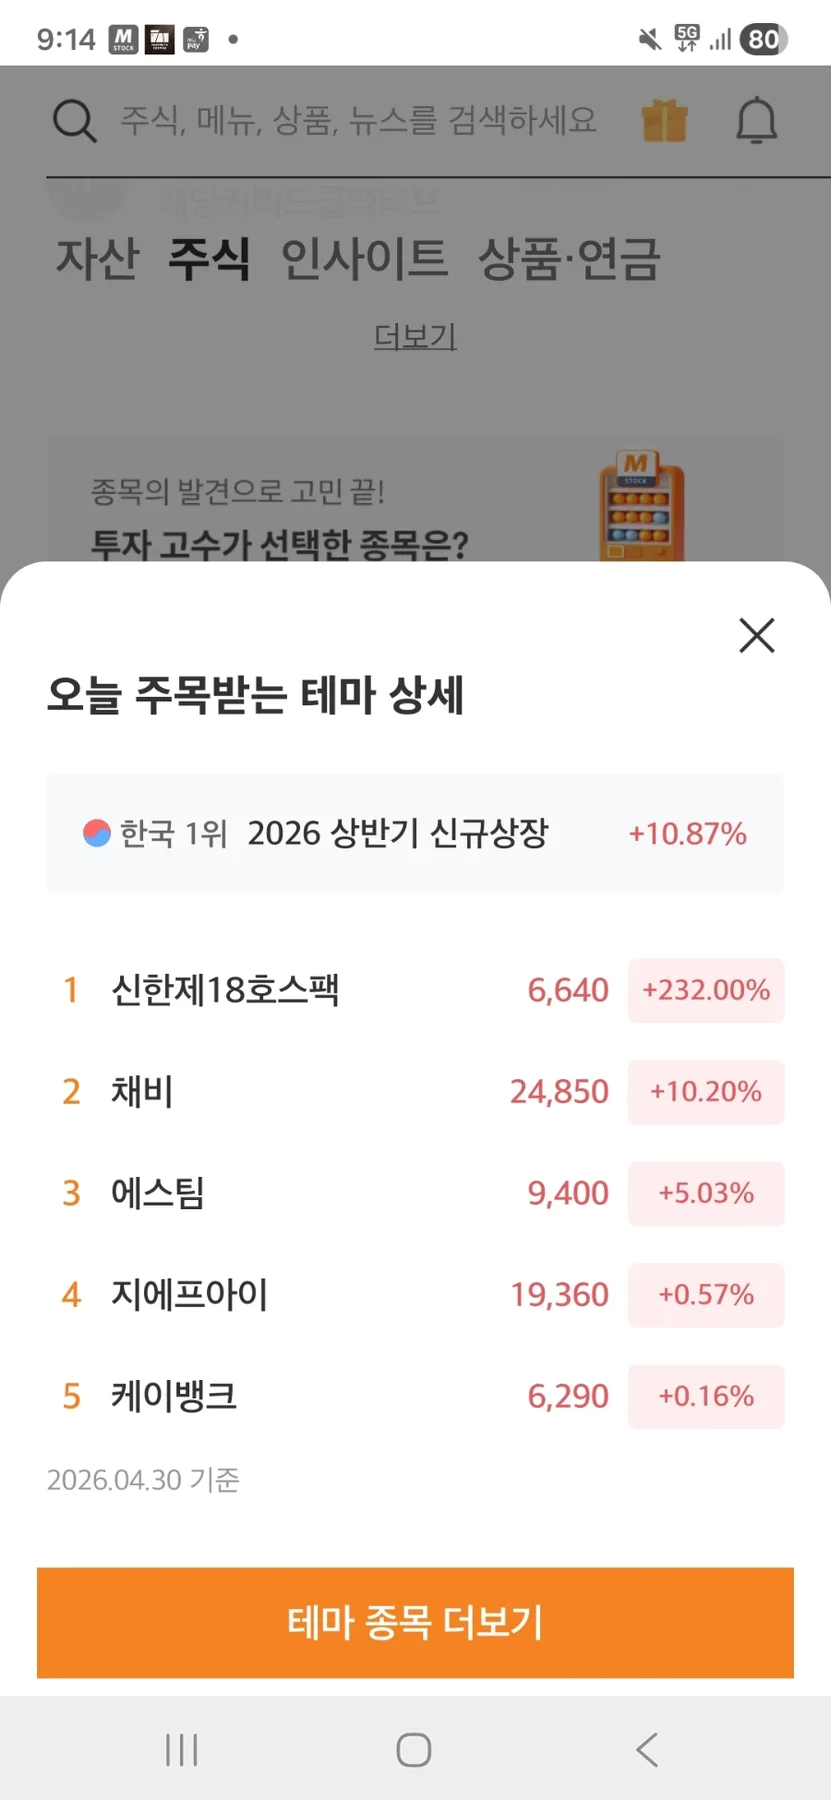Viewport: 831px width, 1800px height.
Task: Open the gift box icon
Action: (664, 121)
